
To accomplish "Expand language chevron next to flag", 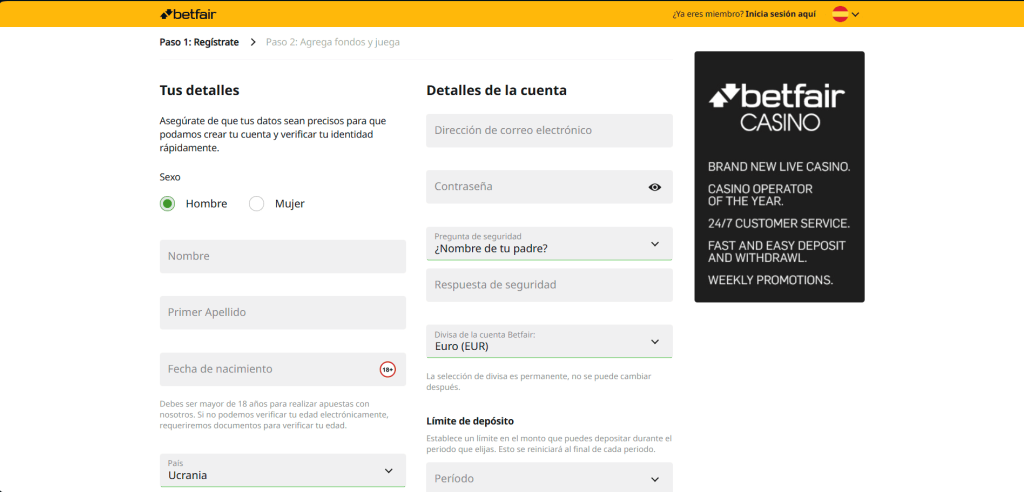I will [x=856, y=14].
